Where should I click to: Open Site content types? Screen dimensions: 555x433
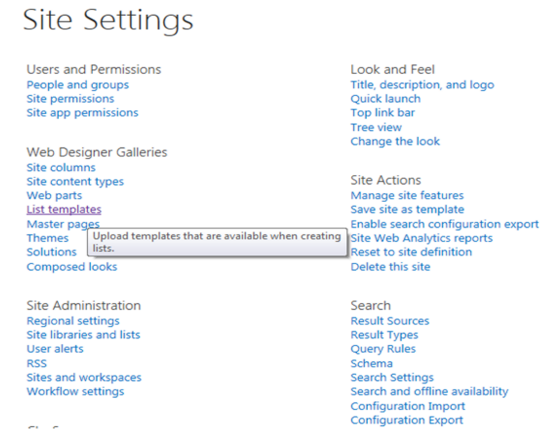(x=75, y=182)
